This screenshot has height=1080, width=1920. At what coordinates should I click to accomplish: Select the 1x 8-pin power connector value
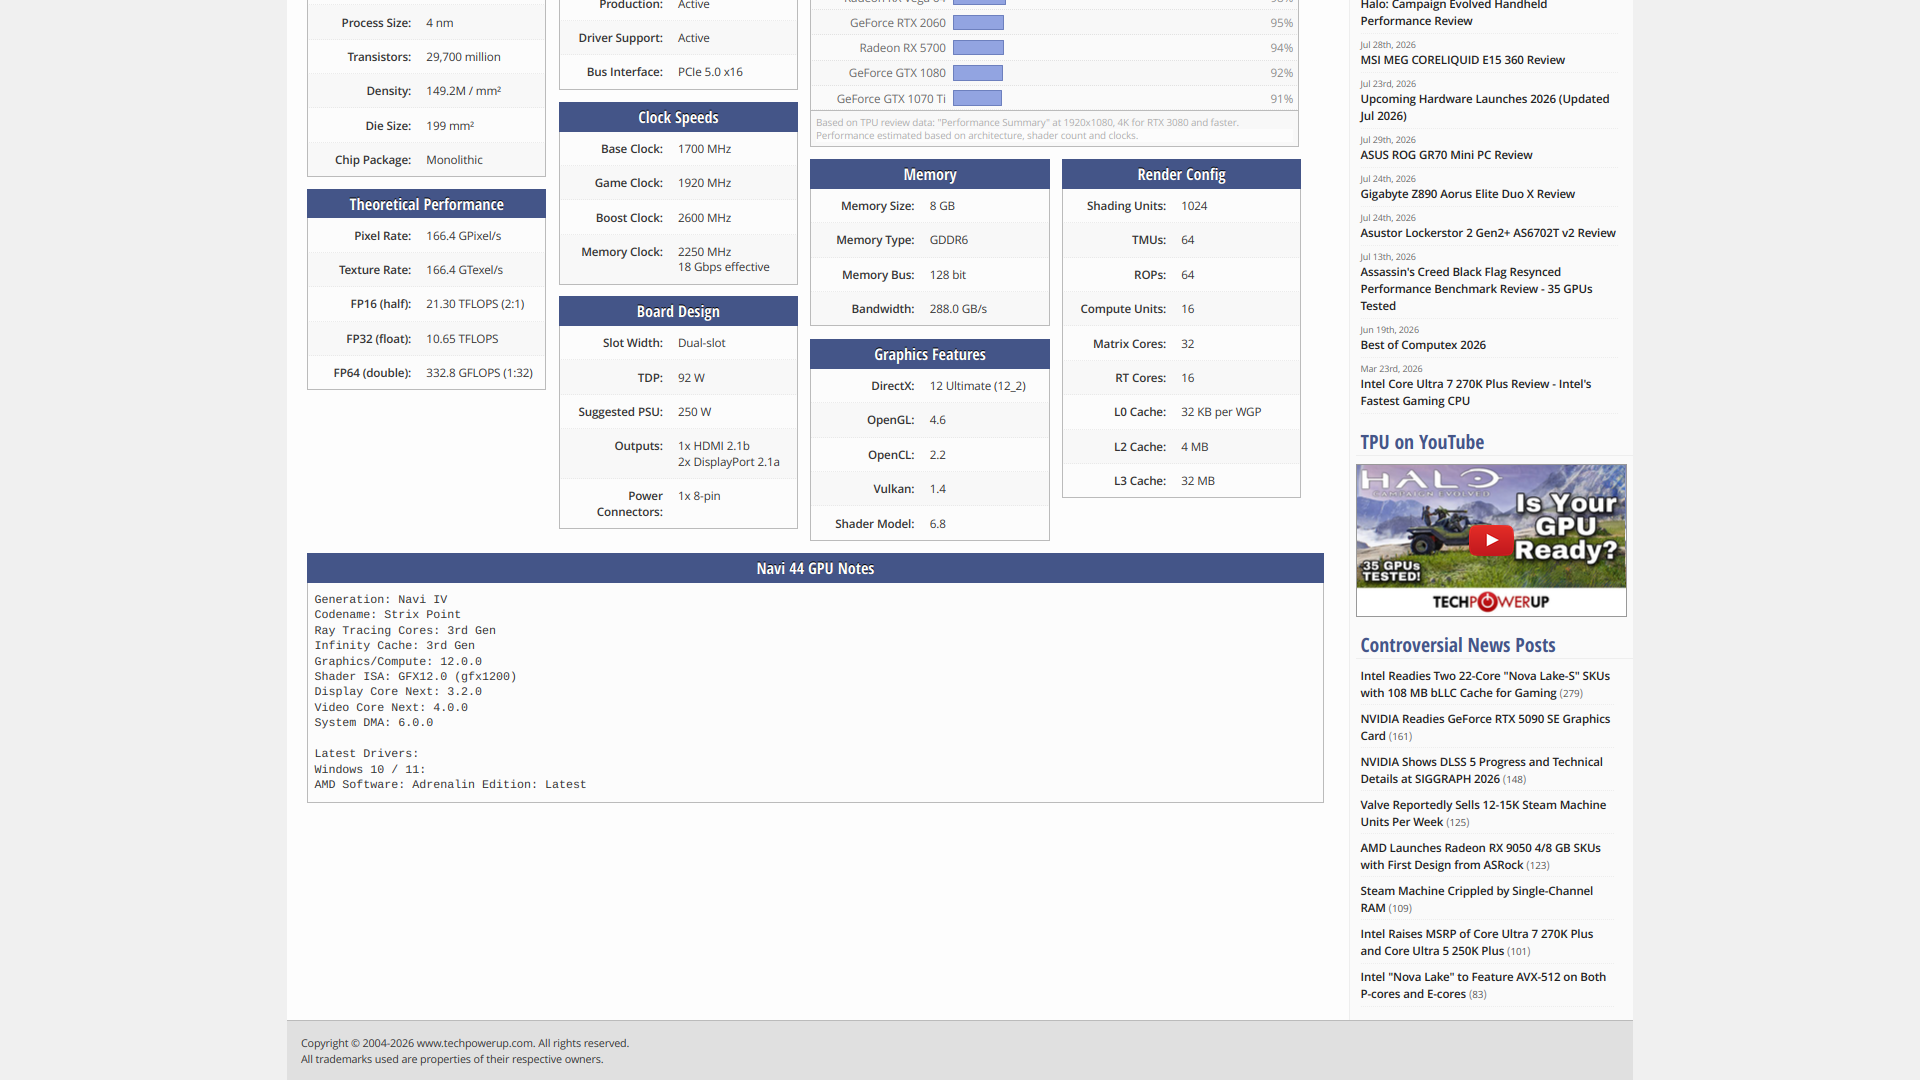(699, 496)
